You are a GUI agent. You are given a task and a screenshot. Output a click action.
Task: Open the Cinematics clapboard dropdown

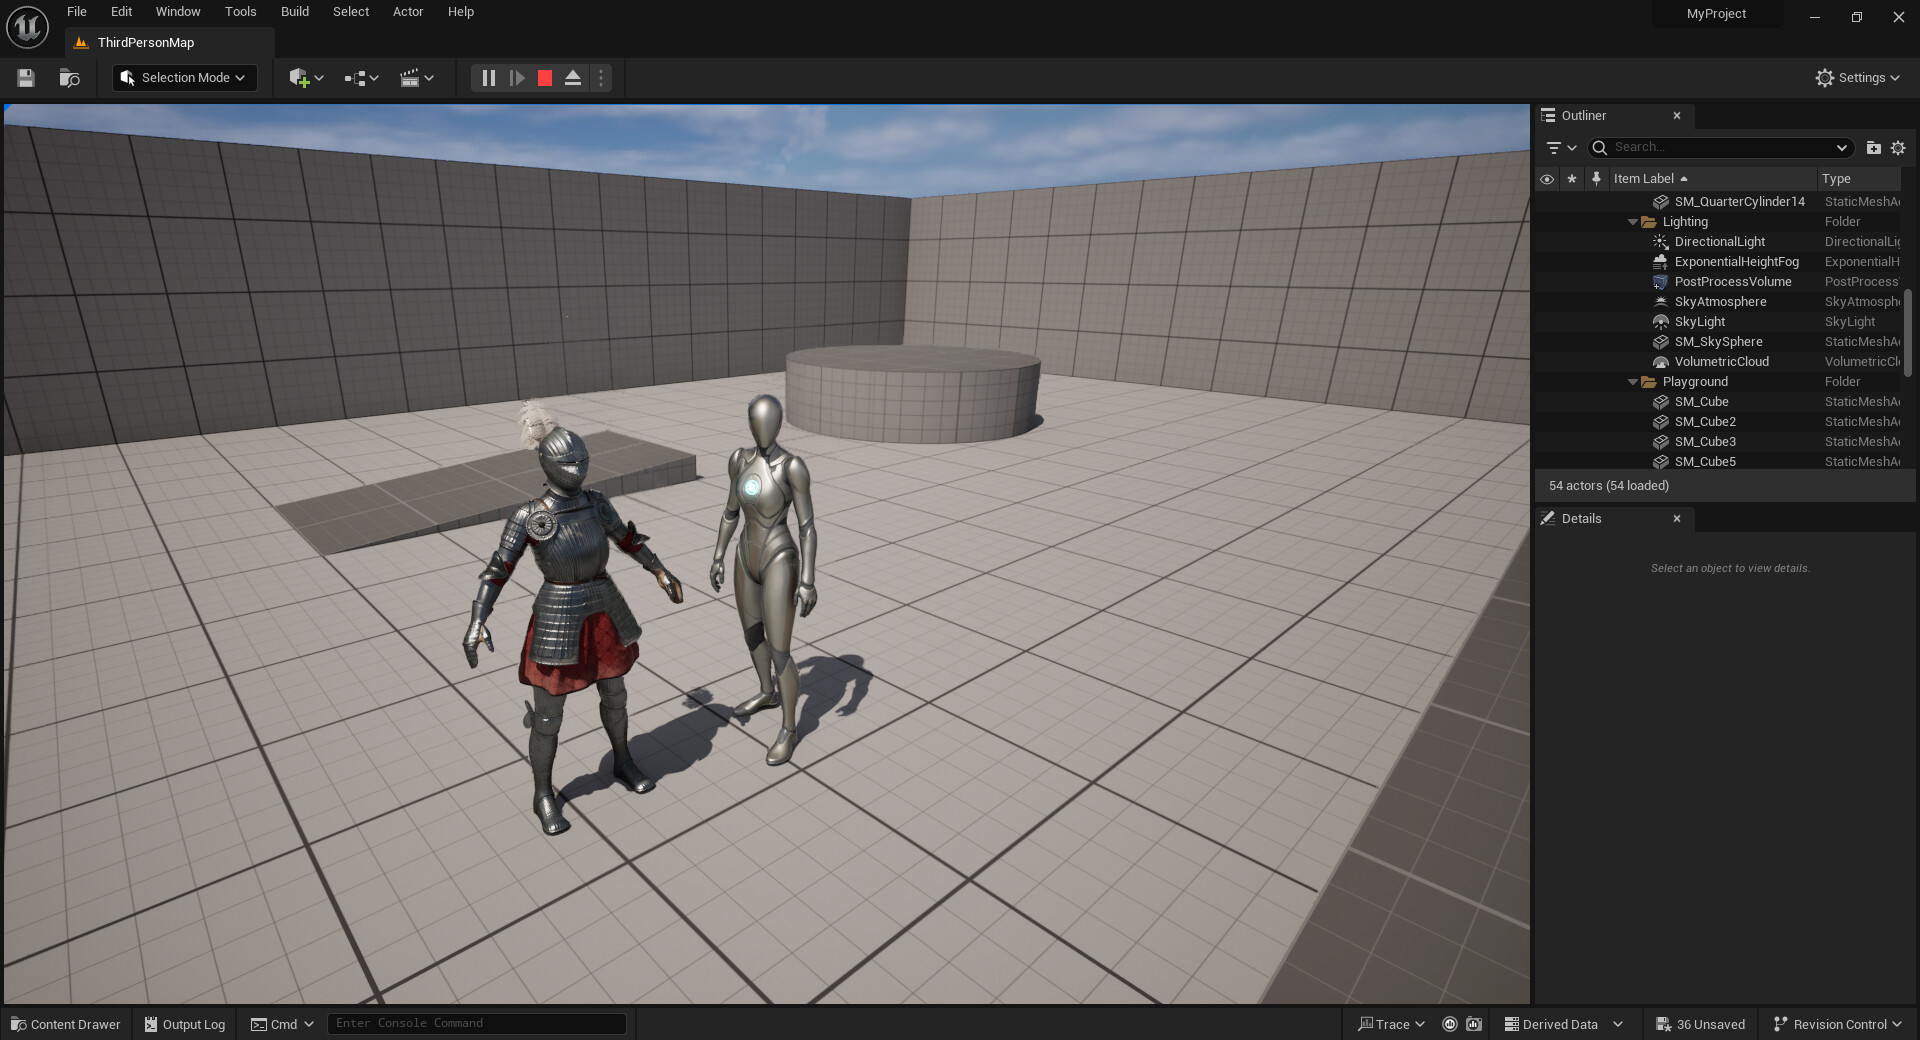coord(416,78)
